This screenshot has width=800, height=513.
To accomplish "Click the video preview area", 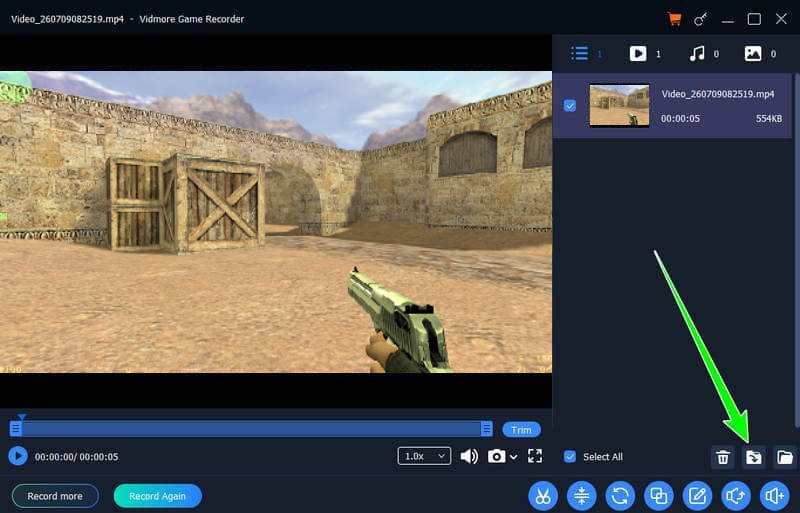I will coord(276,222).
